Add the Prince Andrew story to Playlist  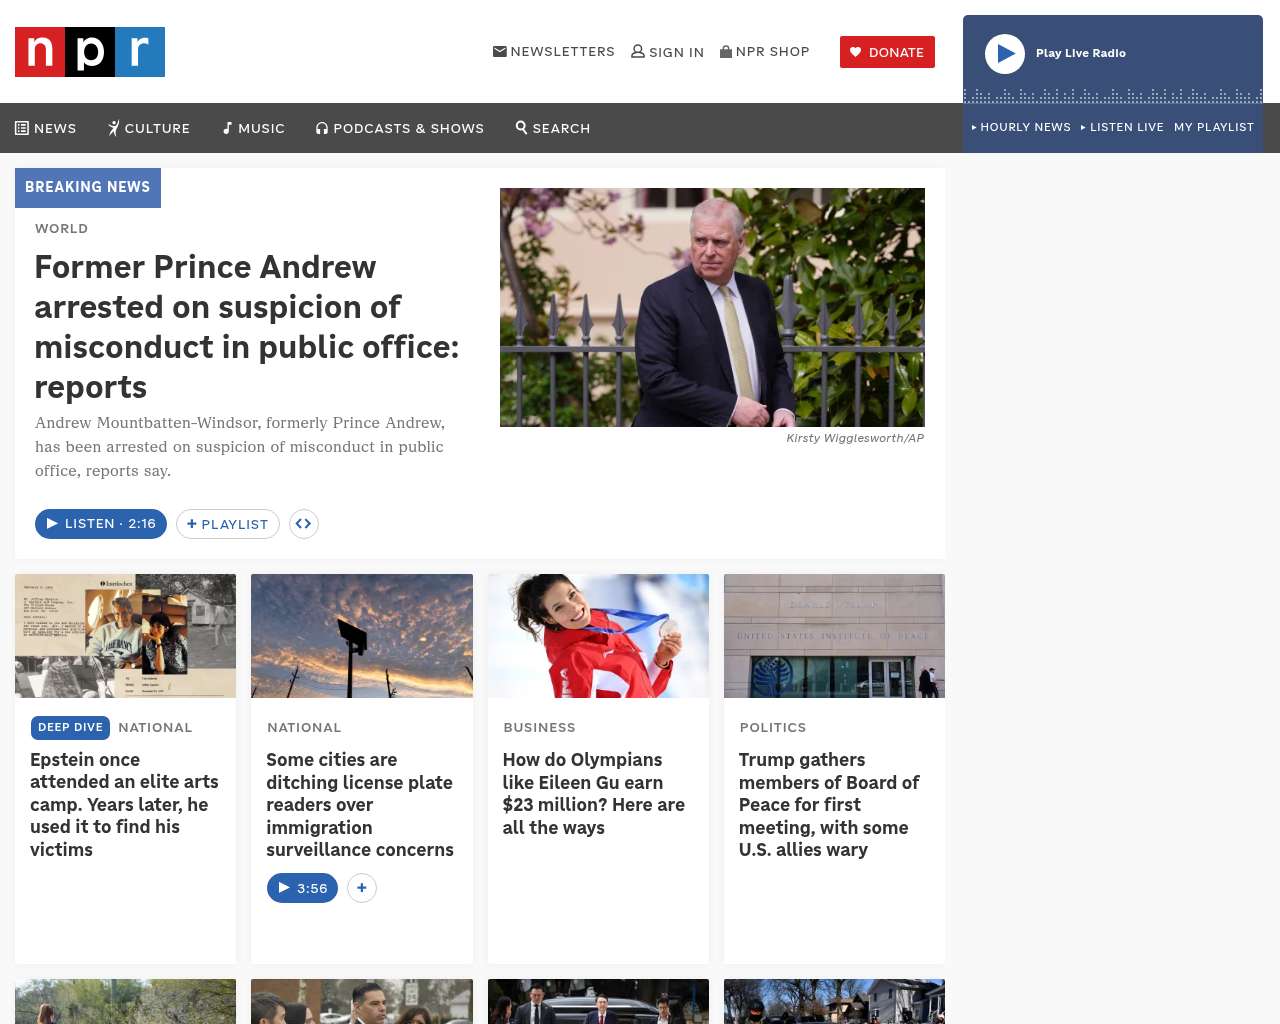pos(228,524)
